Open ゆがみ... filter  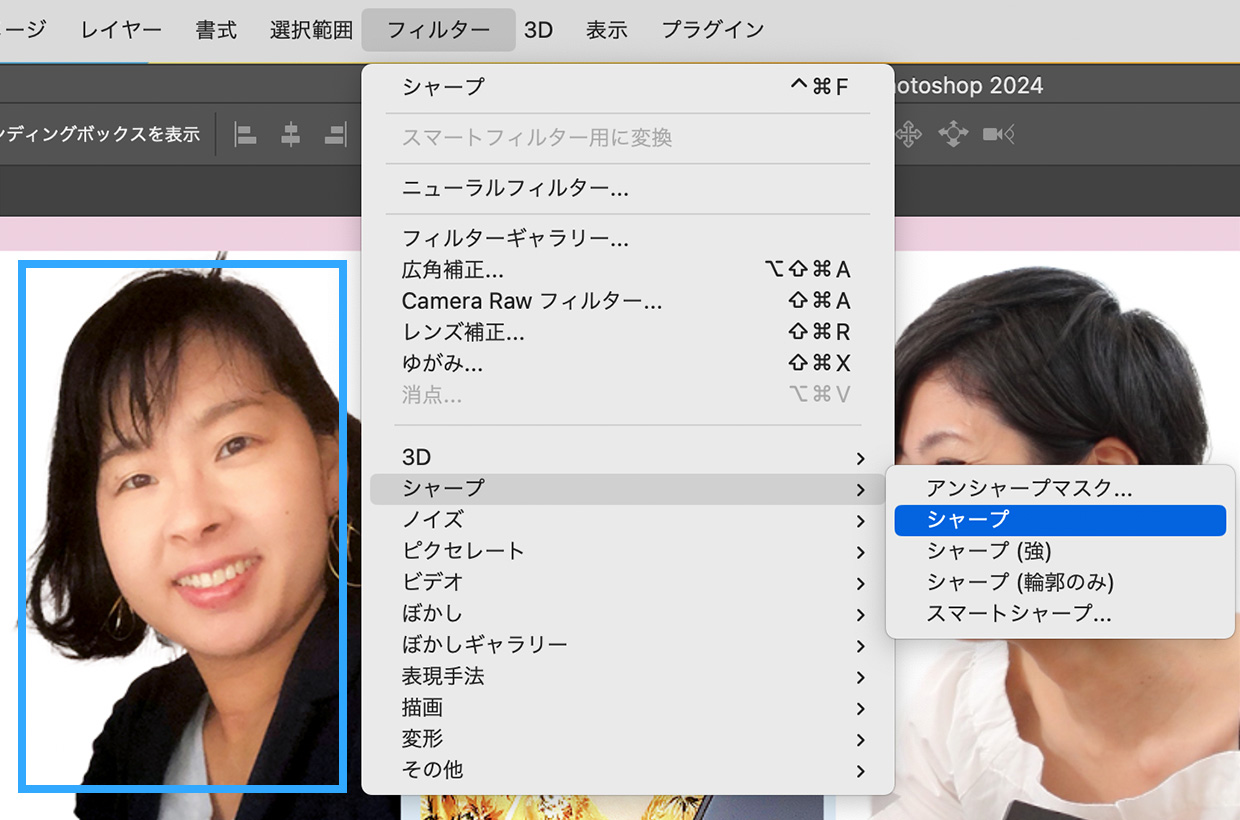[627, 363]
